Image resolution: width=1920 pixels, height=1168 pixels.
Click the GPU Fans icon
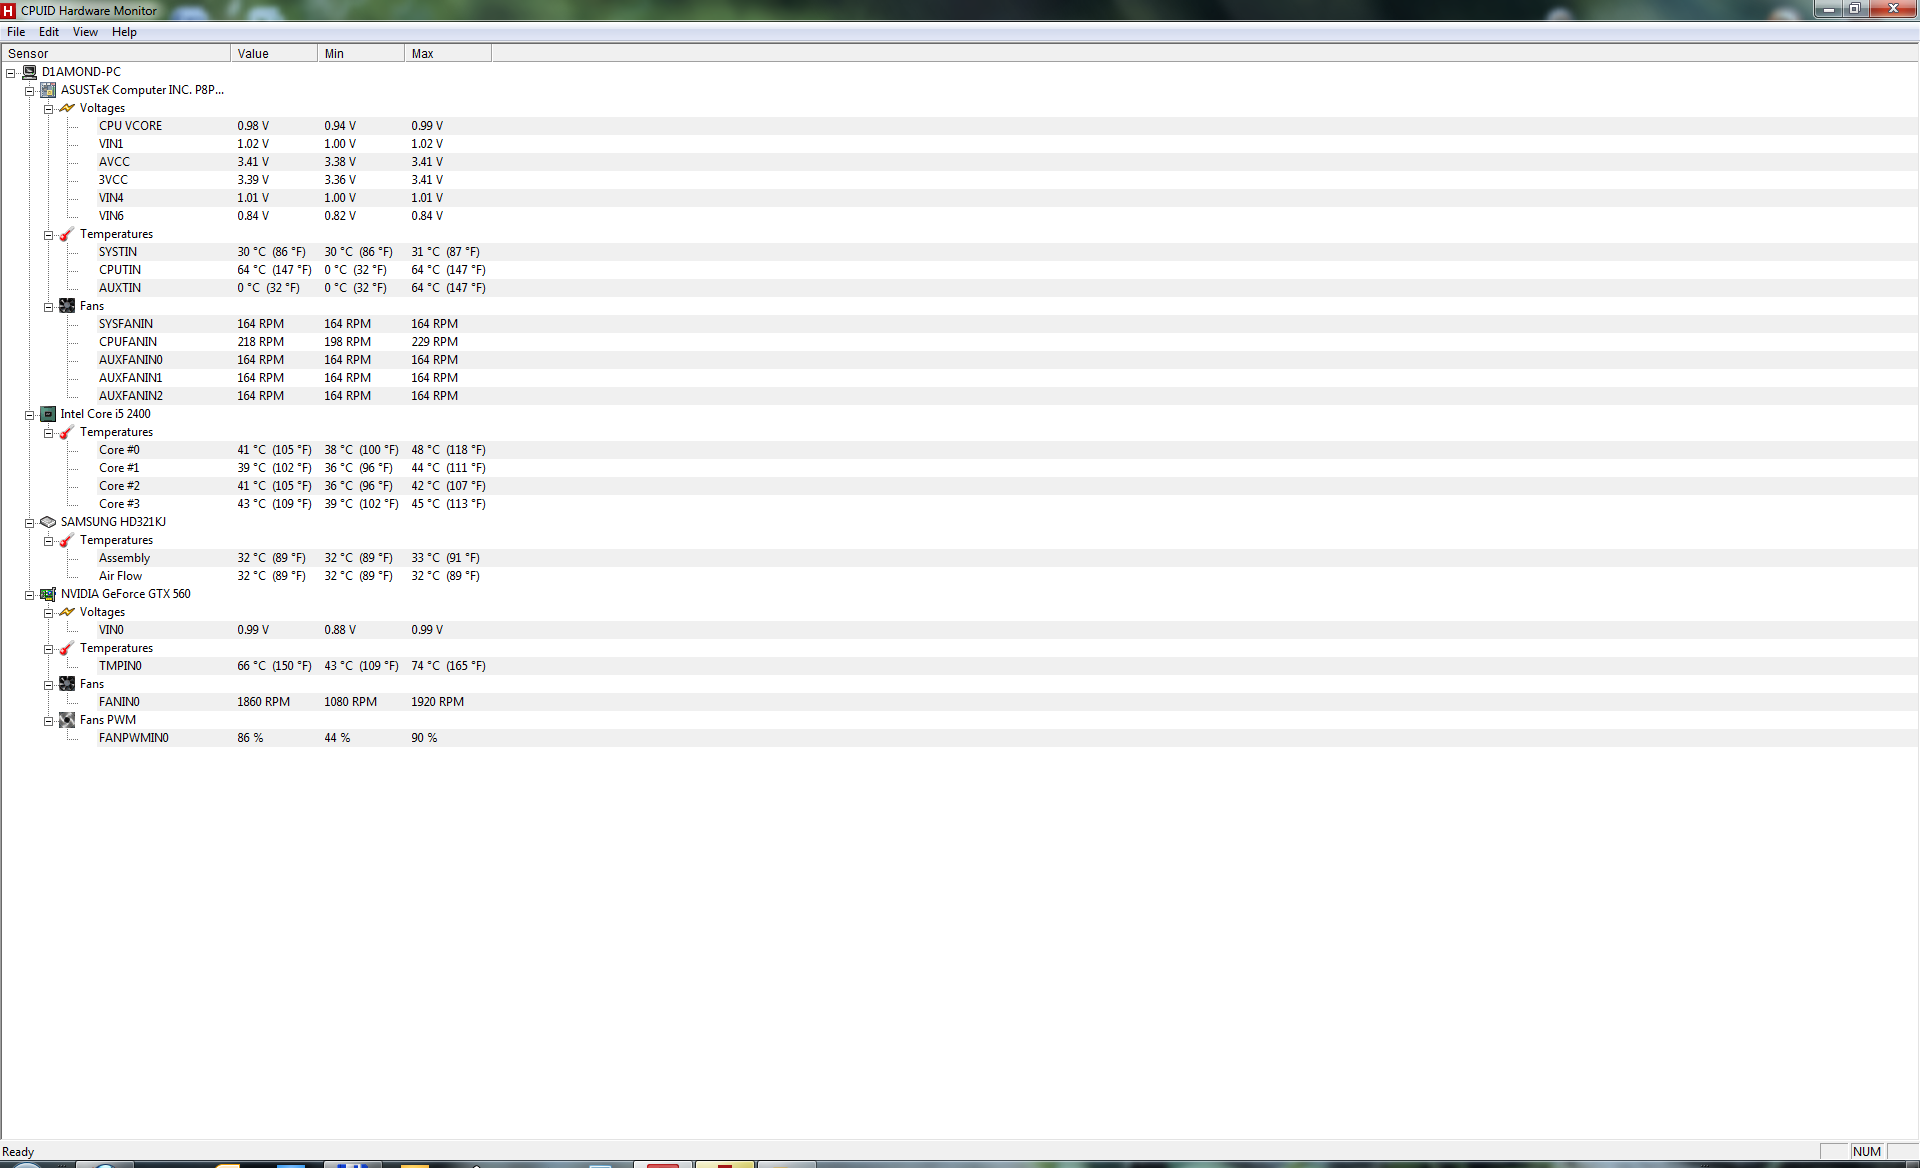(67, 684)
